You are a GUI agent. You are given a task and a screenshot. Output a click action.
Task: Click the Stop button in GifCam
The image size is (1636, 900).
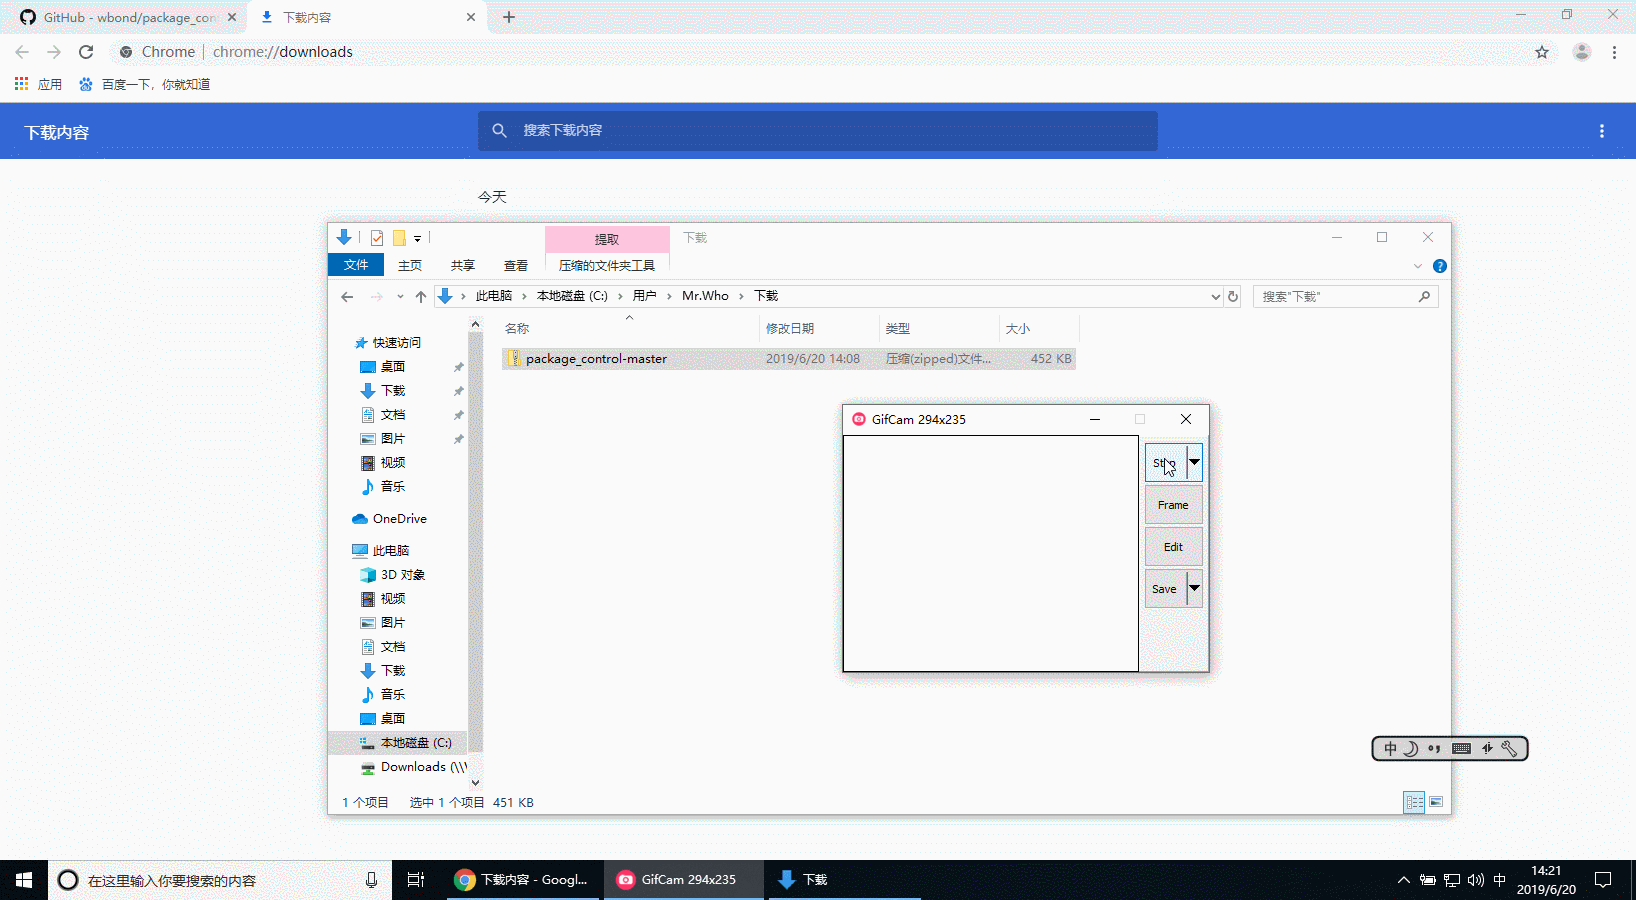[x=1166, y=463]
